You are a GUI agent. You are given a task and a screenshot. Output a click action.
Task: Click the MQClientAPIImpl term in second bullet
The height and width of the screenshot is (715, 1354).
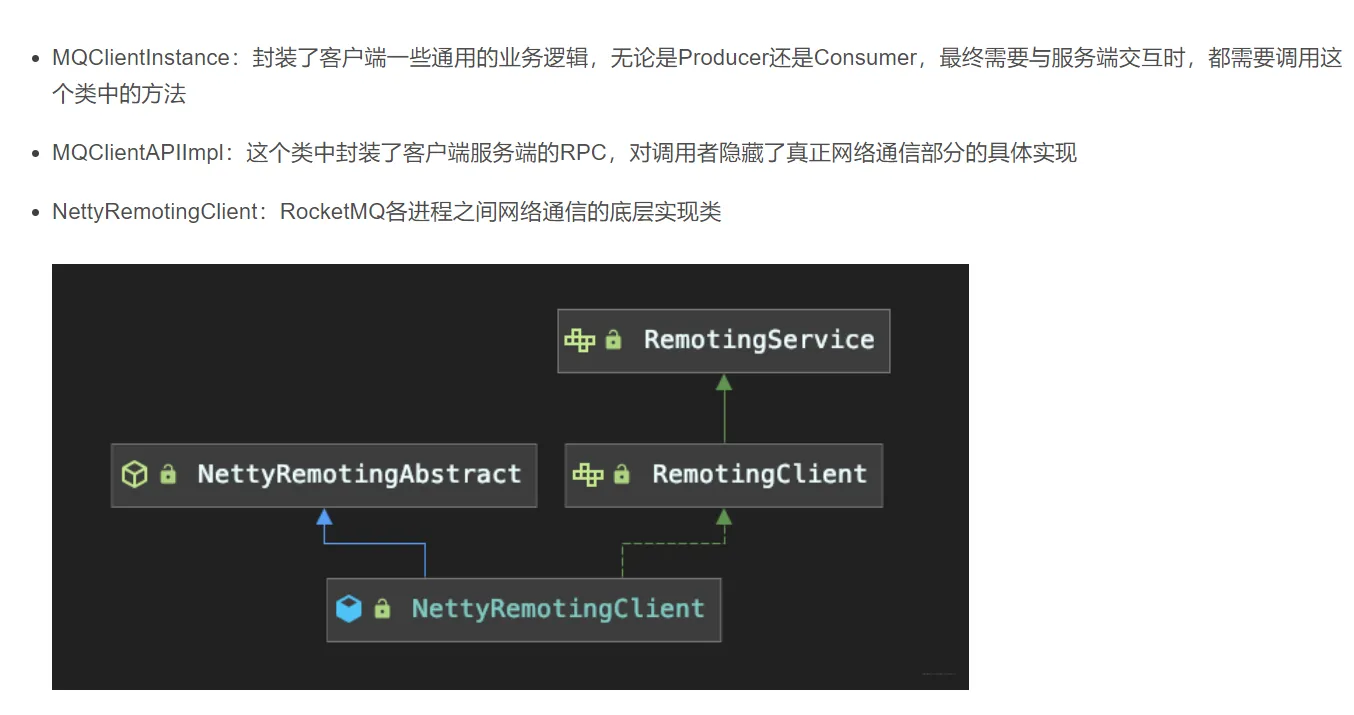(x=142, y=154)
